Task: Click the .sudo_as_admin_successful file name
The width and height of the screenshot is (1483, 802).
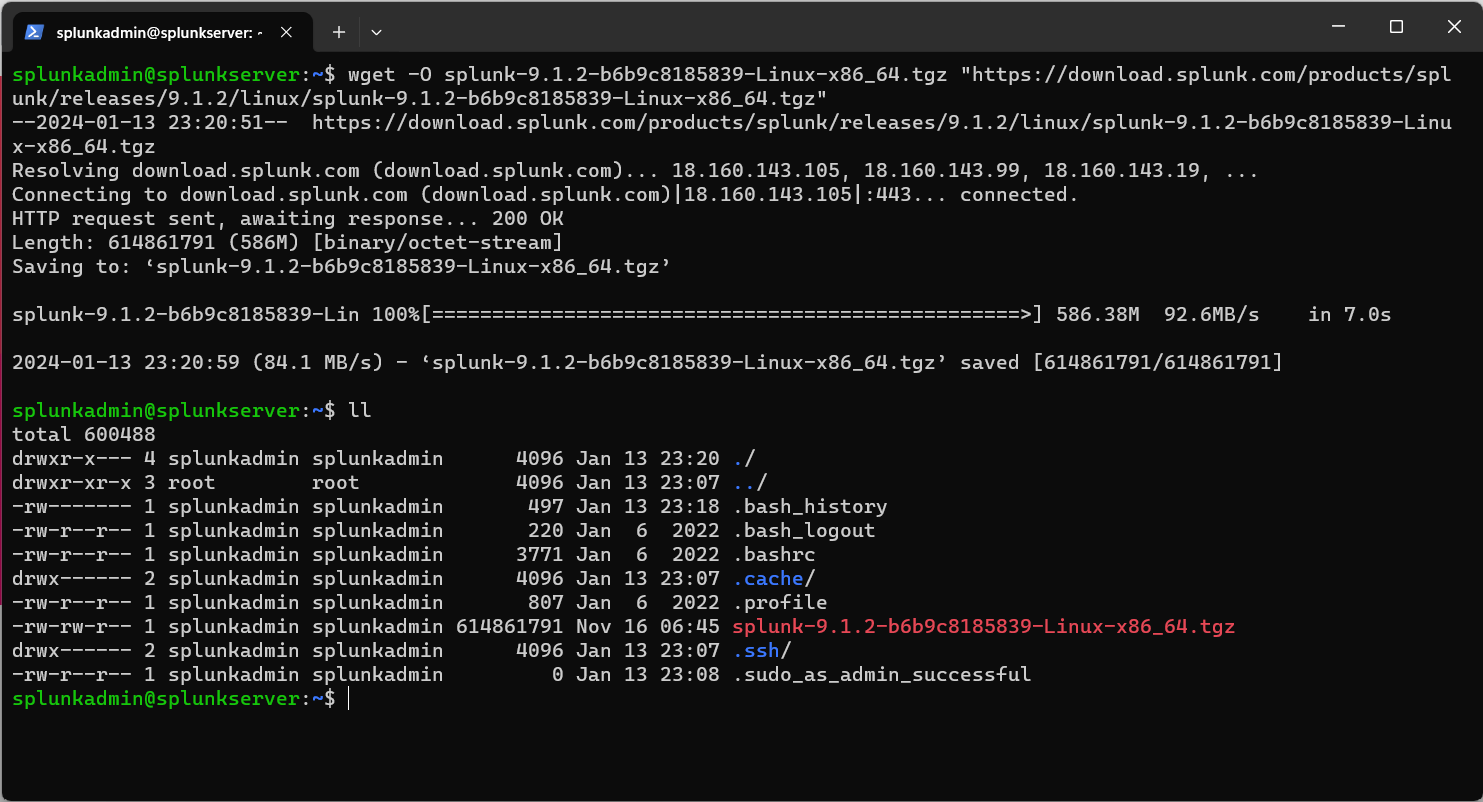Action: point(881,675)
